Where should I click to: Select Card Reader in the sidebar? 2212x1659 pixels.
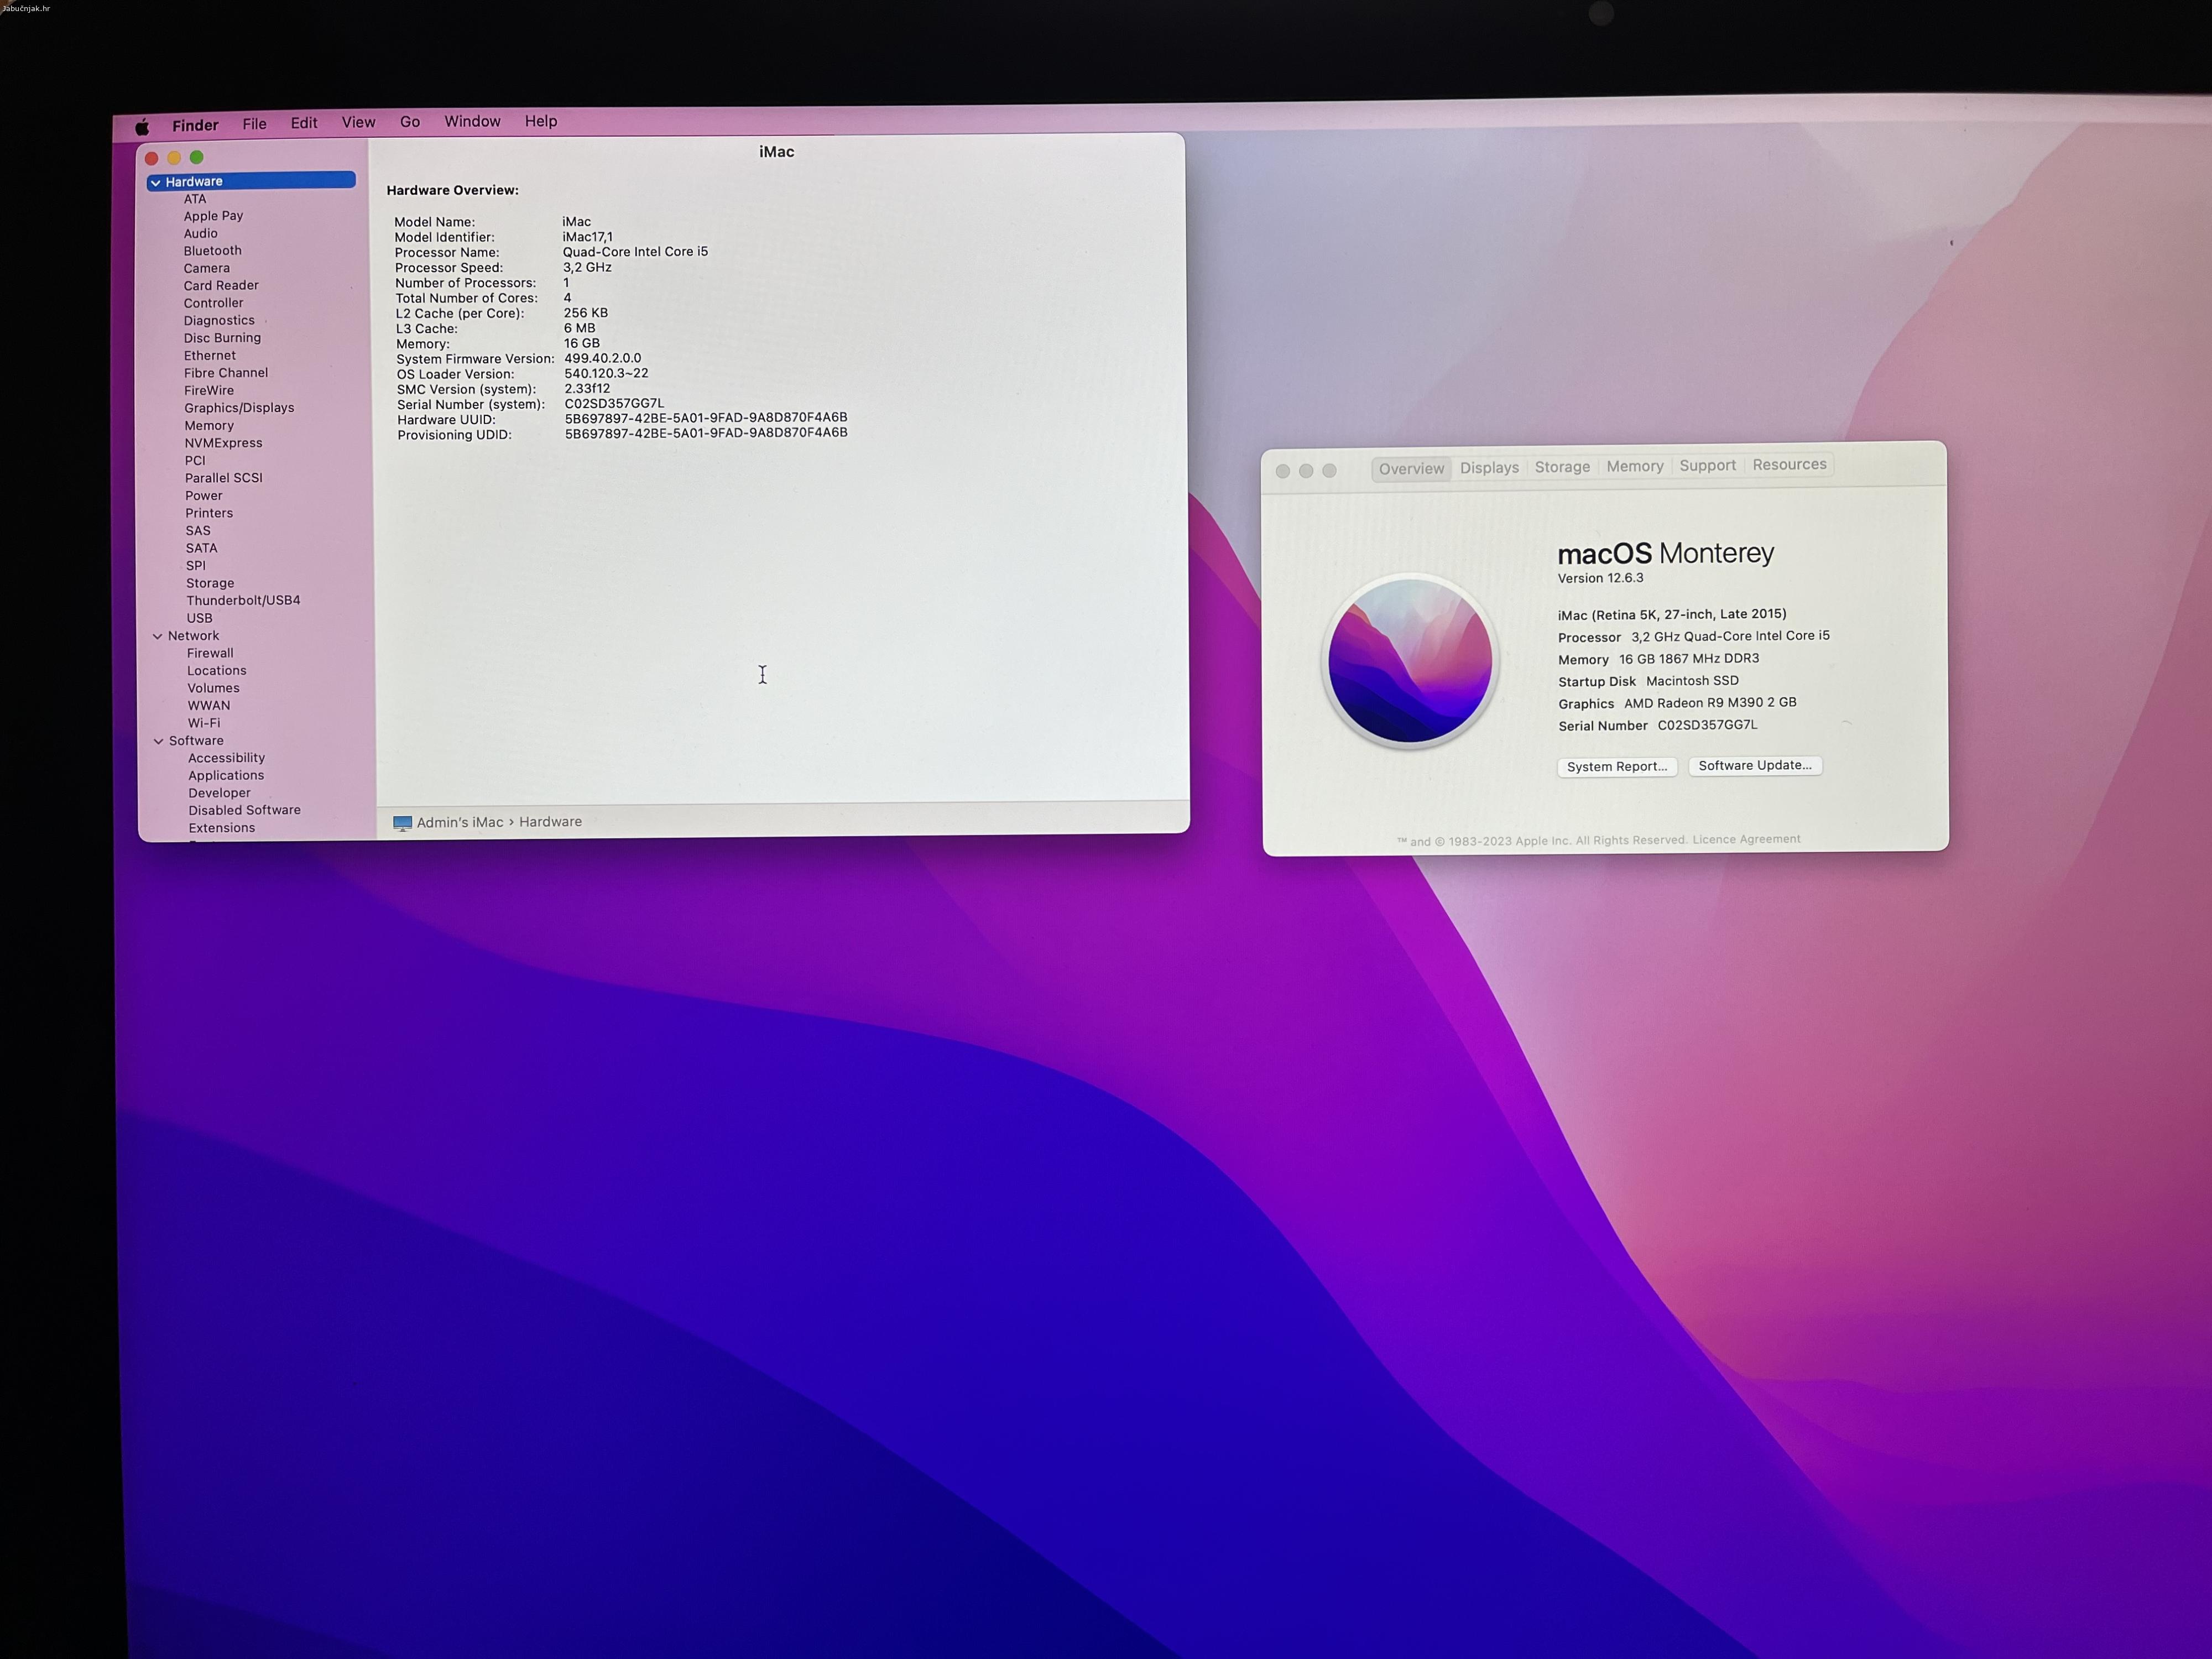pyautogui.click(x=221, y=286)
